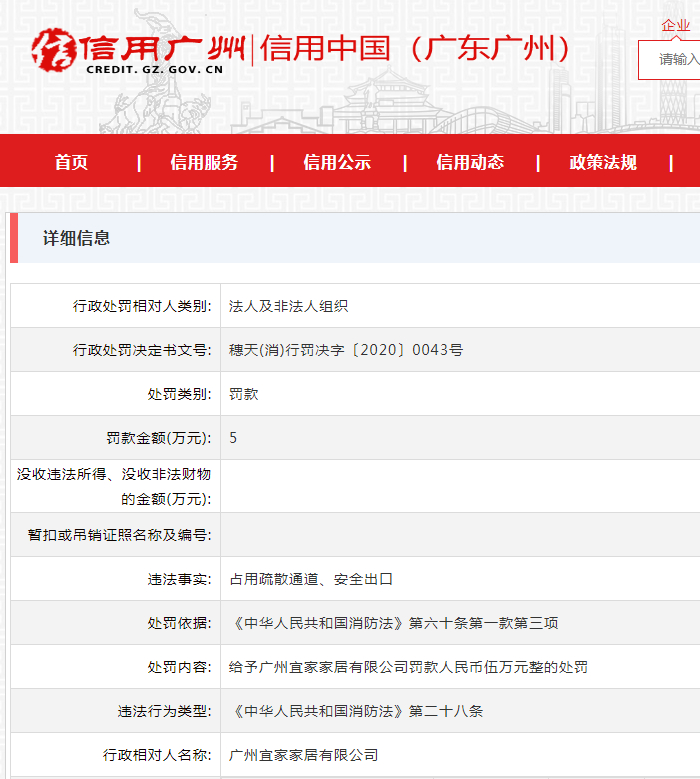This screenshot has height=779, width=700.
Task: Click the 违法事实 label
Action: coord(179,579)
